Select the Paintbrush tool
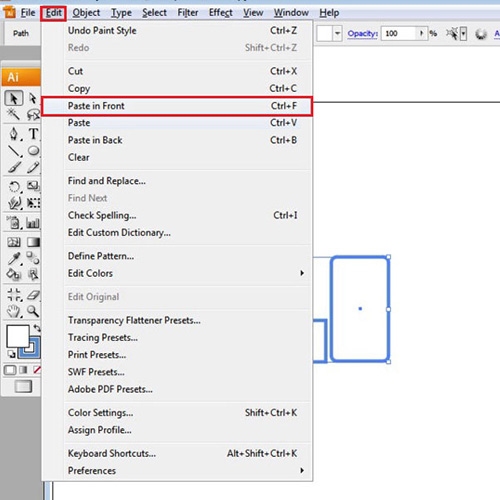 (14, 167)
